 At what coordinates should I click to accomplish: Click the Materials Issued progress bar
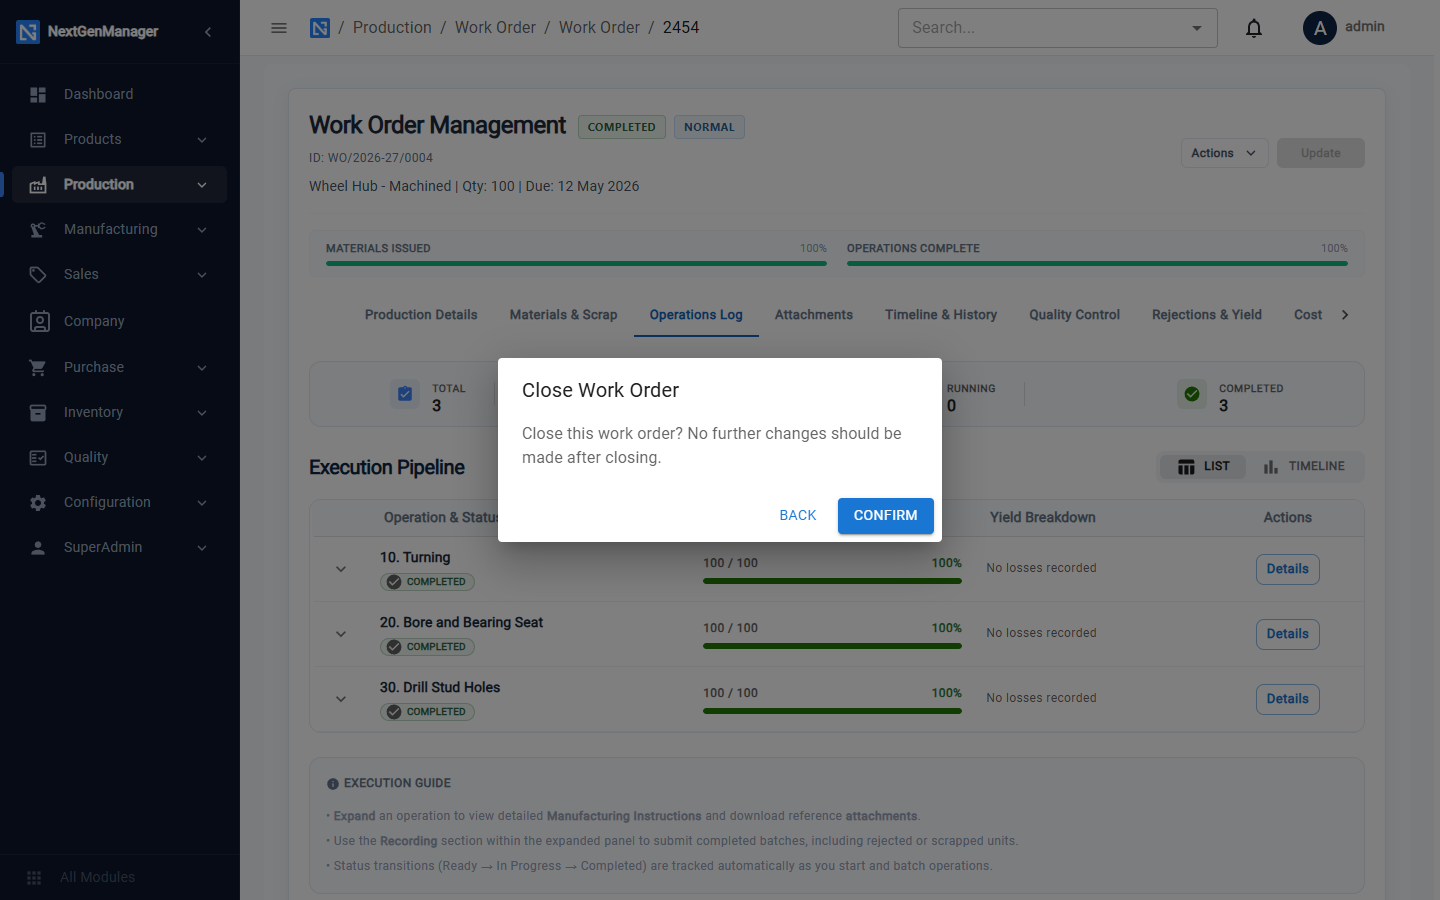click(576, 264)
